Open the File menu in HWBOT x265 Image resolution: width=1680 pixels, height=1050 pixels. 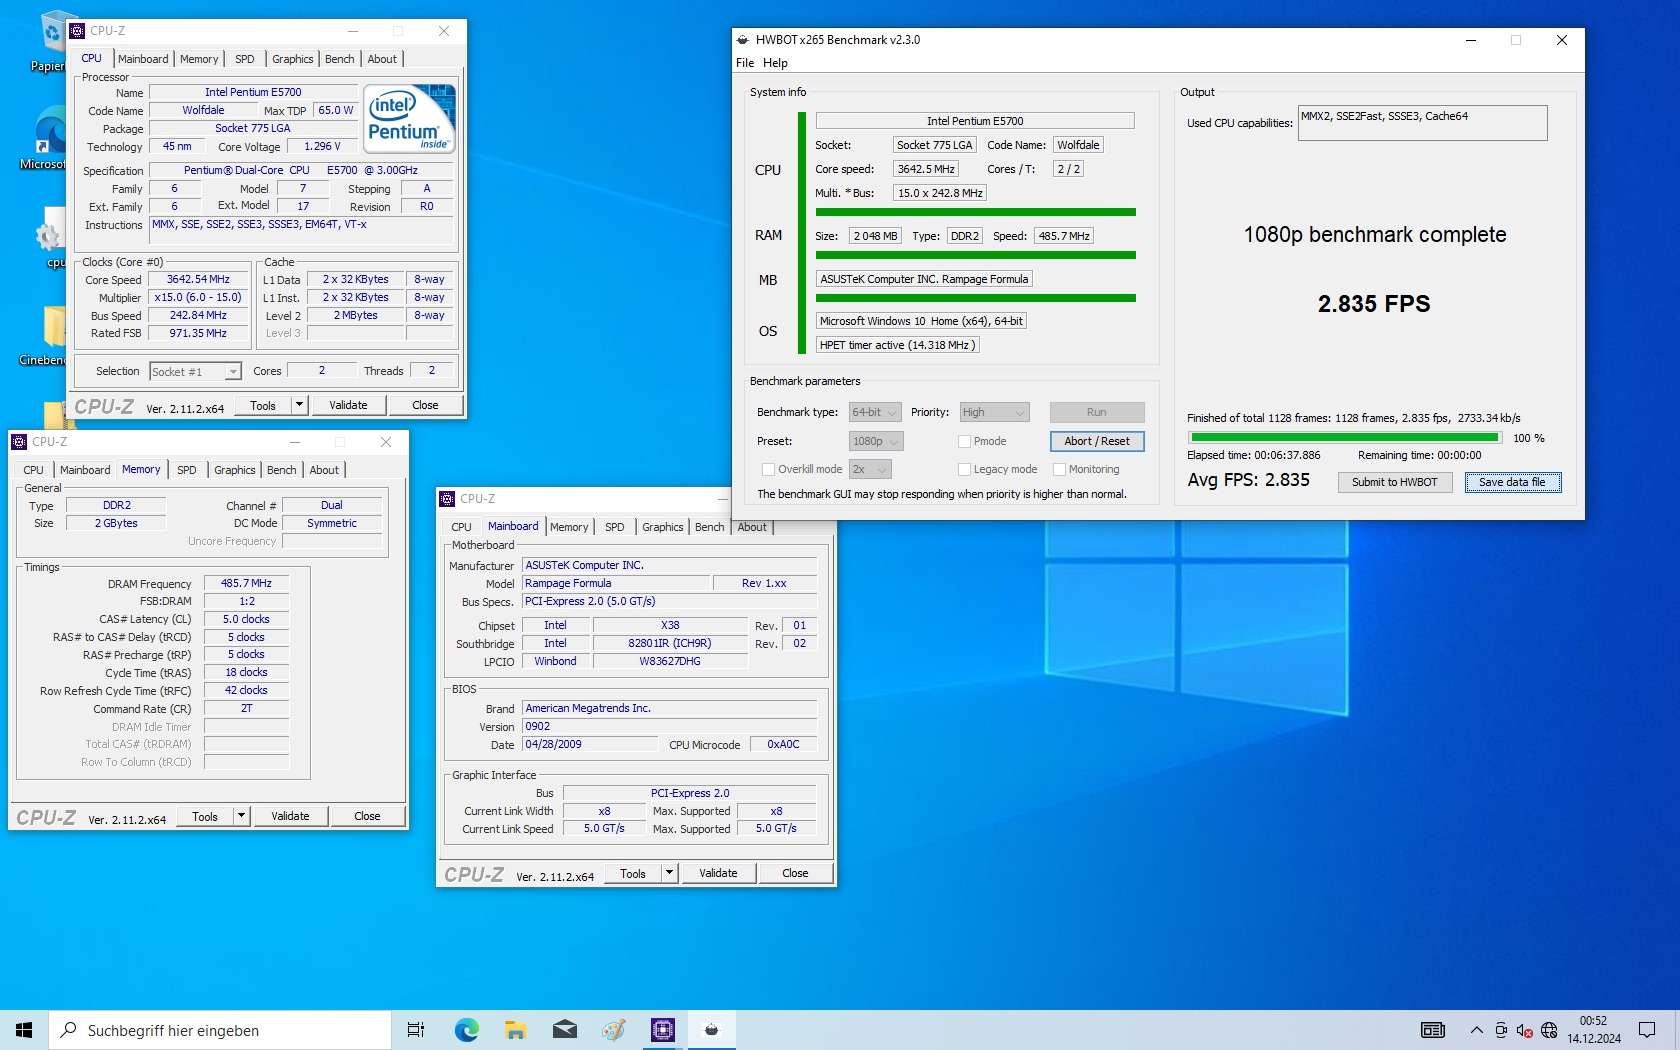click(745, 63)
